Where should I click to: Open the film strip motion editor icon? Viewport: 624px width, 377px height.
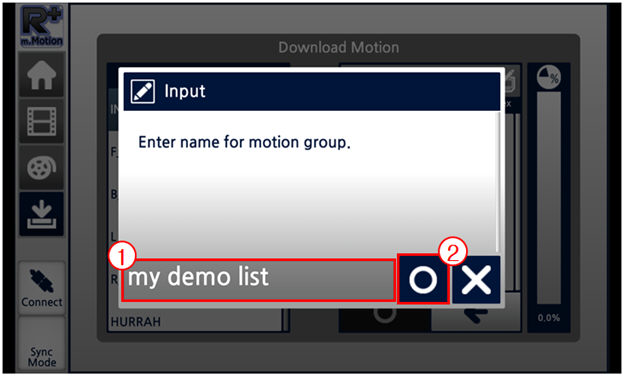click(x=41, y=121)
